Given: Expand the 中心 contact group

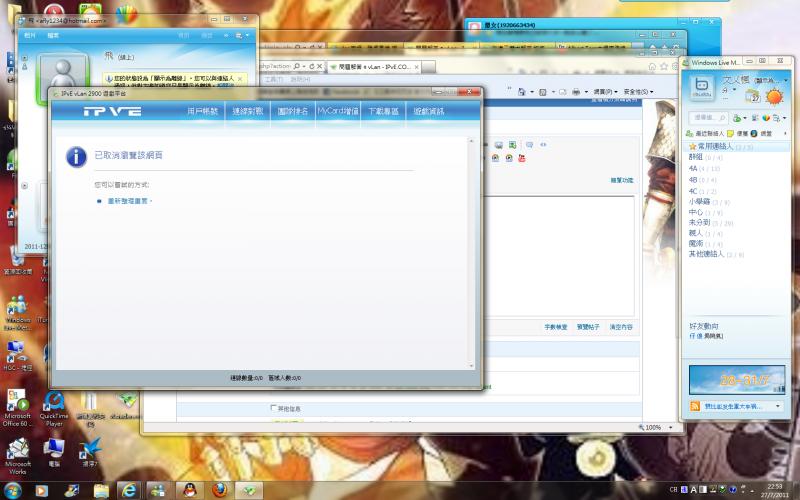Looking at the screenshot, I should 705,212.
